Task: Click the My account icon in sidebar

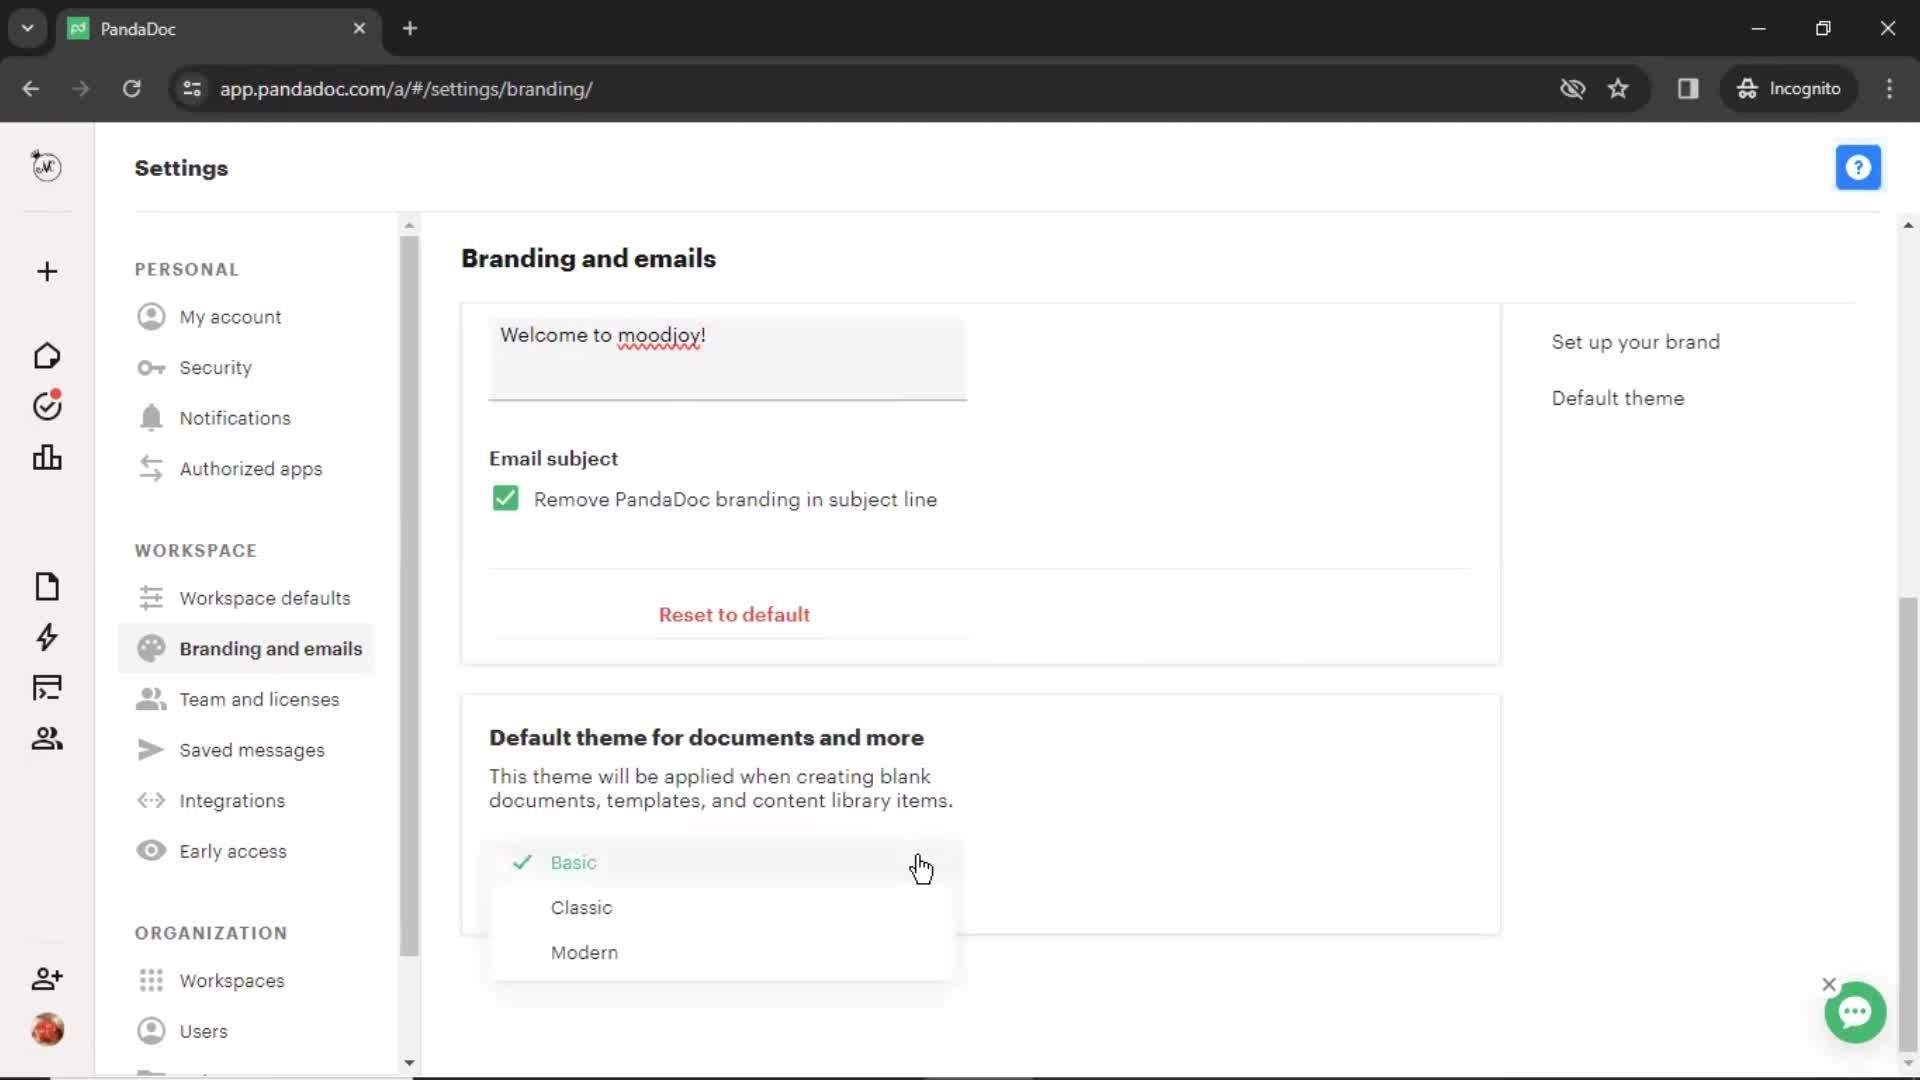Action: [150, 316]
